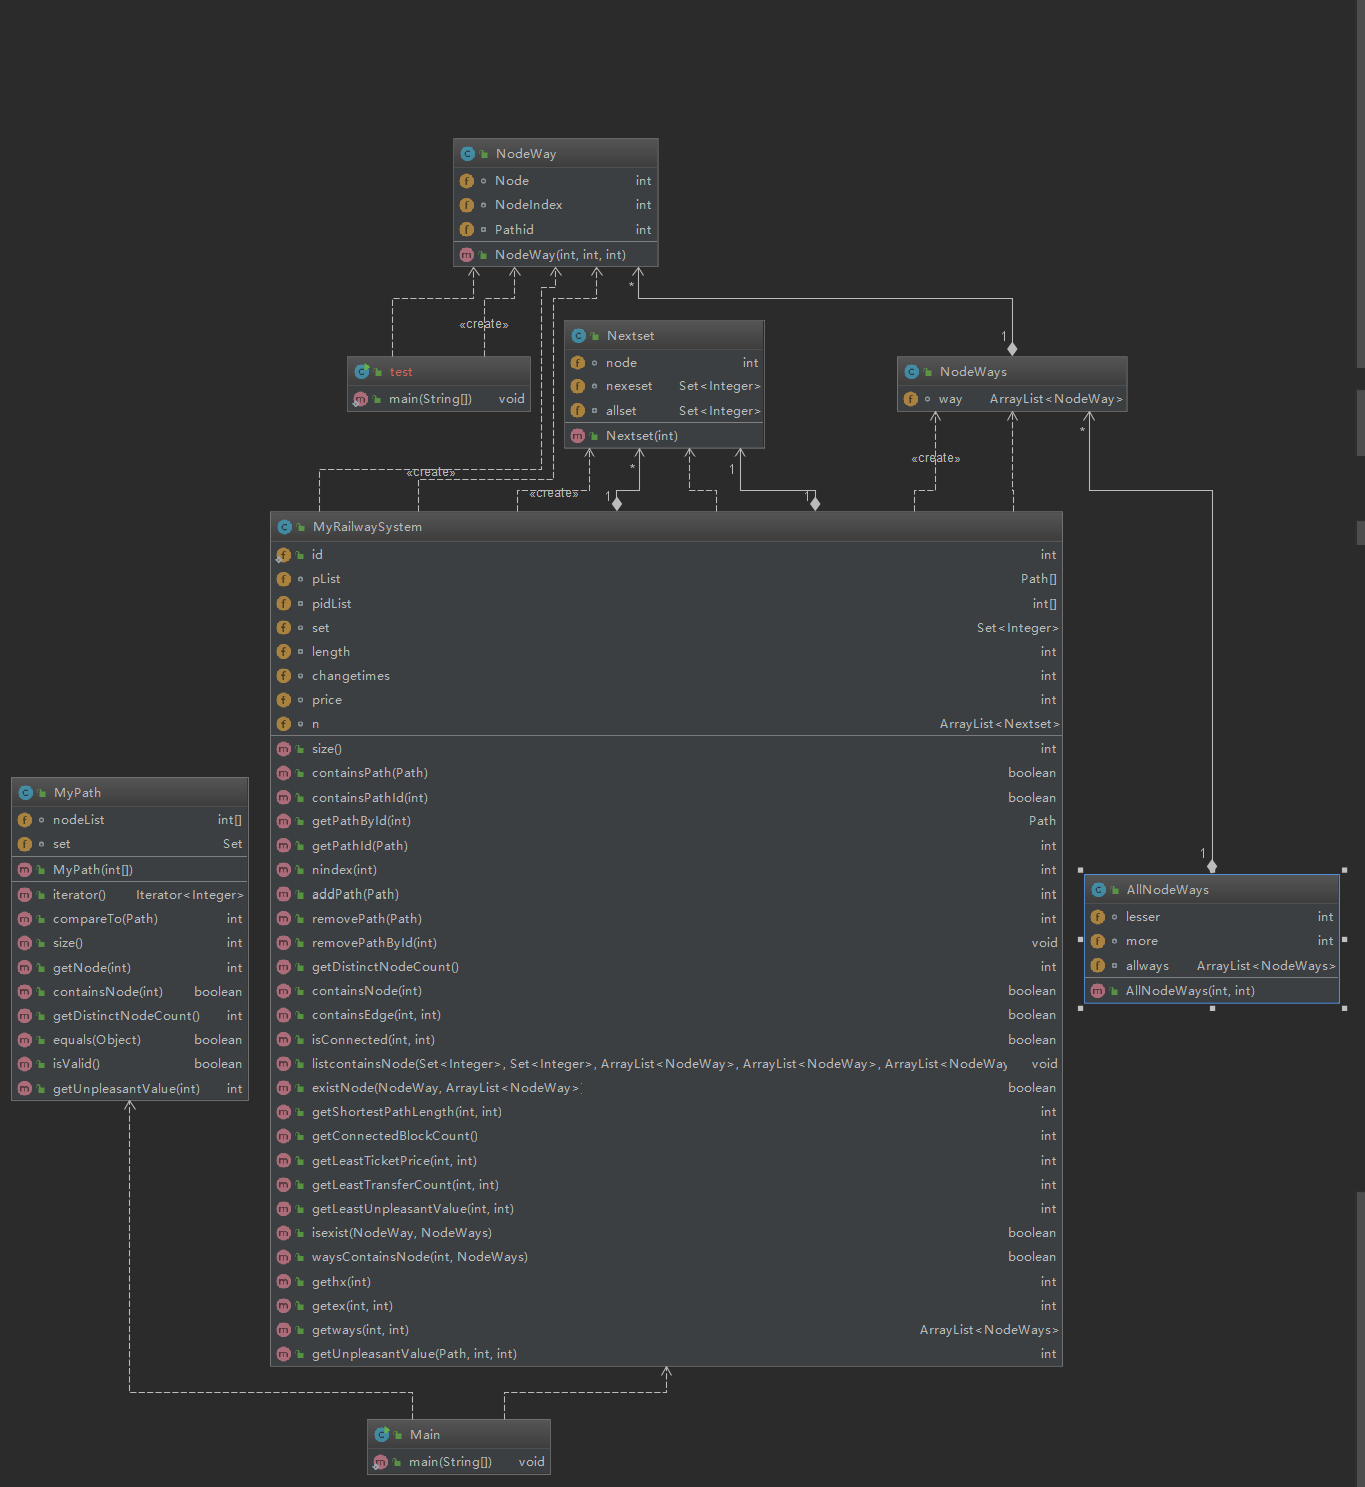Click the constructor icon beside NodeWay(int, int, int)
This screenshot has width=1365, height=1487.
coord(467,255)
